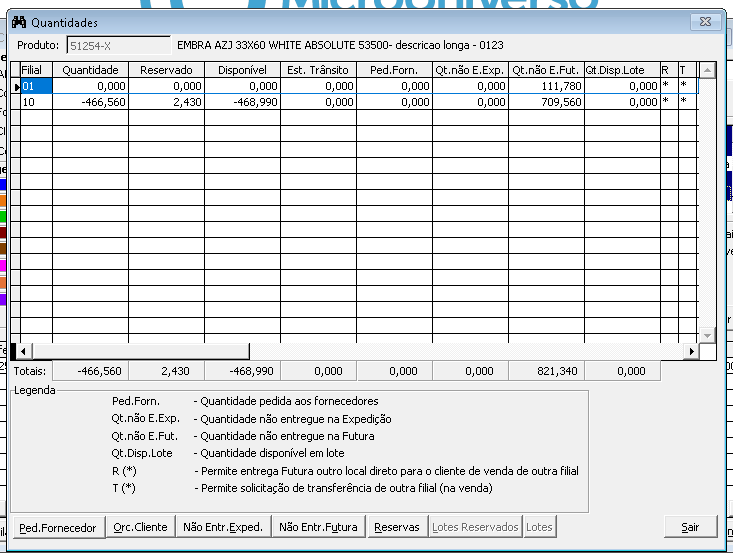Click the Filial column header
733x558 pixels.
click(x=36, y=70)
